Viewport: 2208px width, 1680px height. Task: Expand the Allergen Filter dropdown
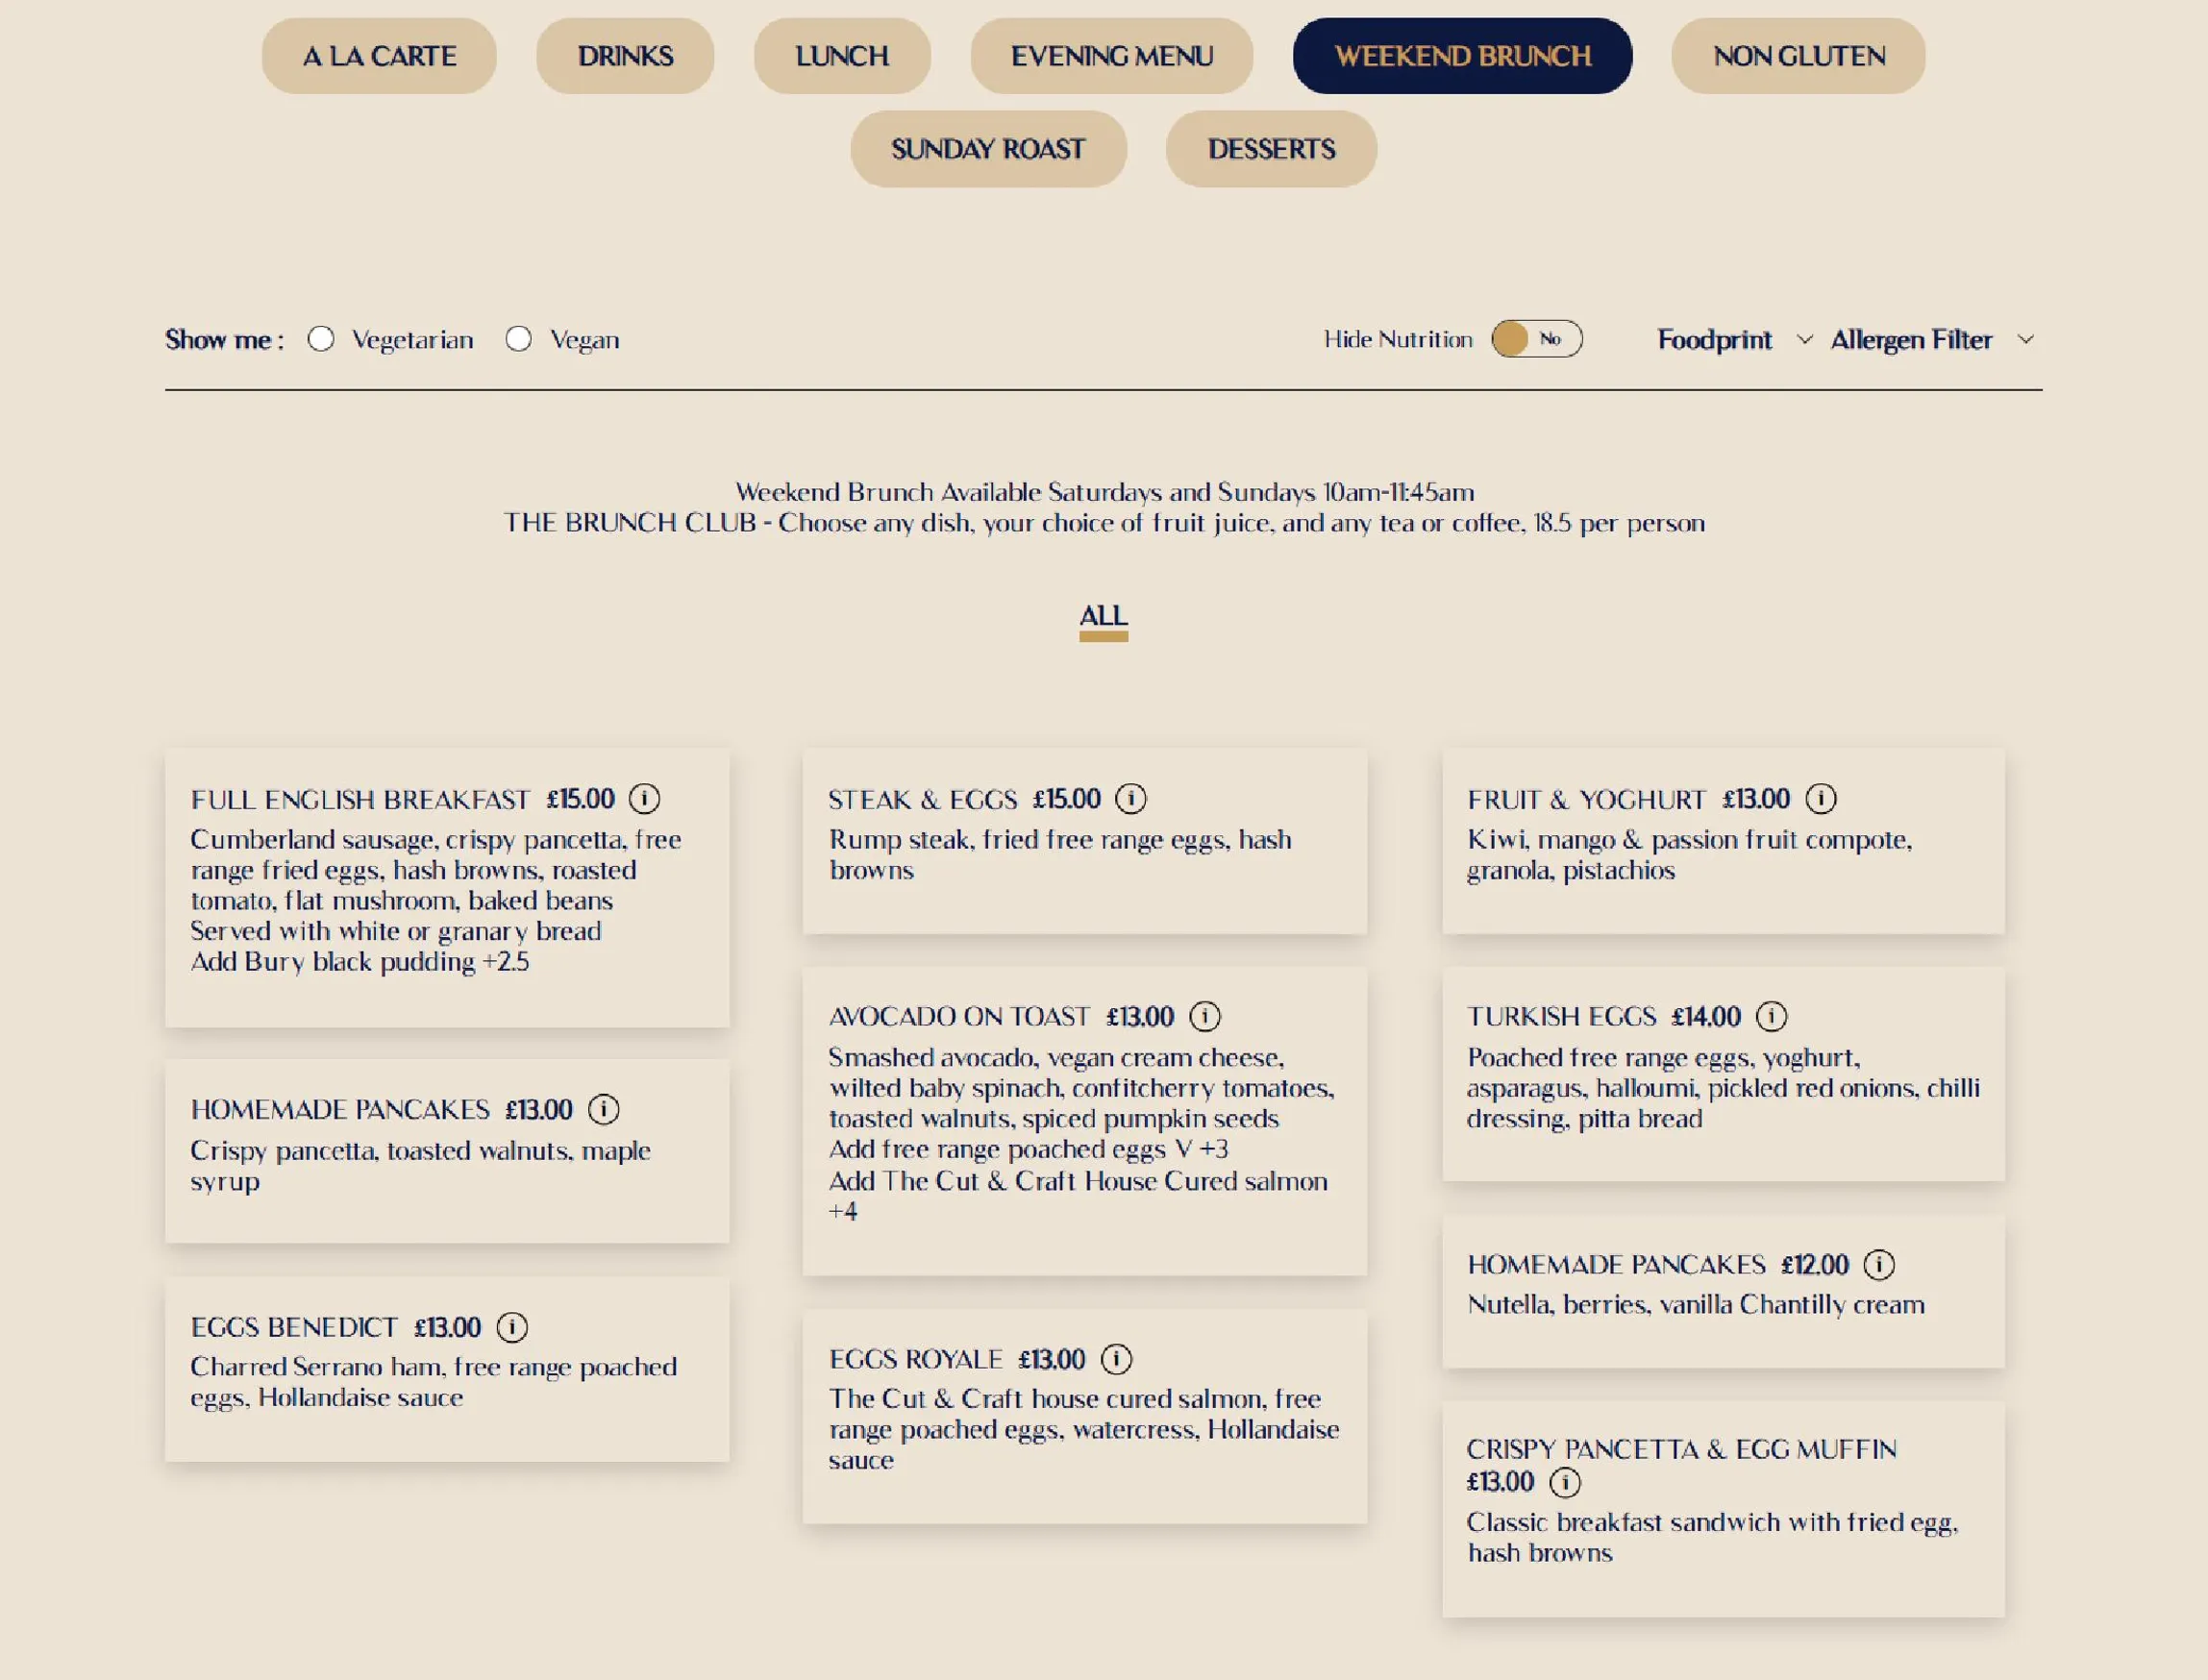(1932, 340)
